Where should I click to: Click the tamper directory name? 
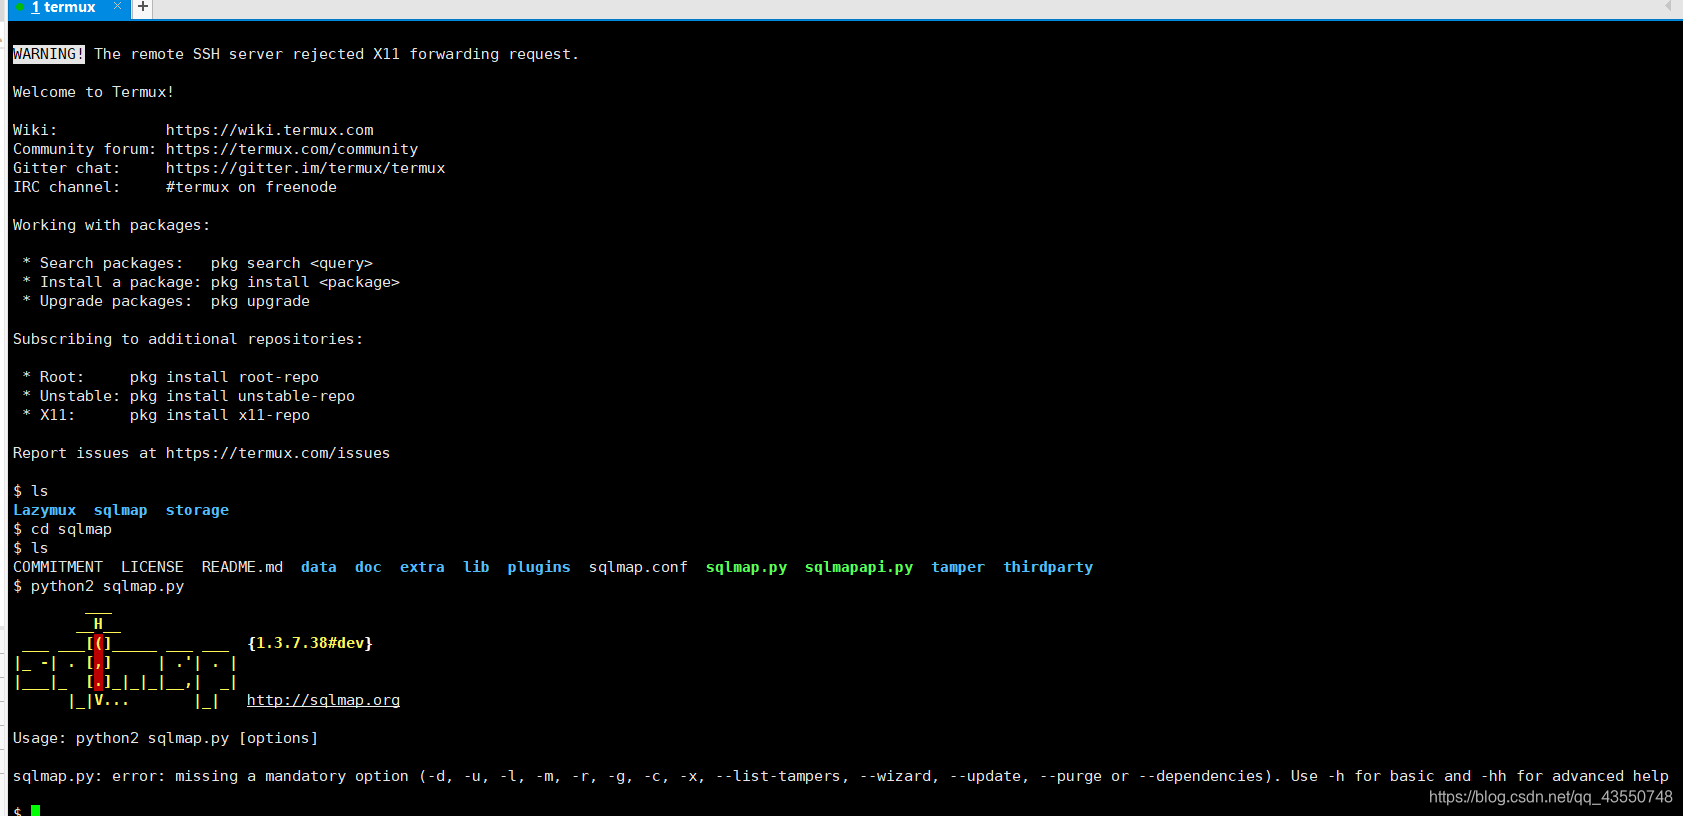click(958, 567)
